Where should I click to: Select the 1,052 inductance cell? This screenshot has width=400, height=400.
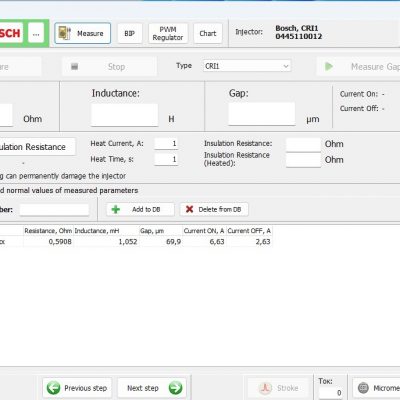point(106,241)
